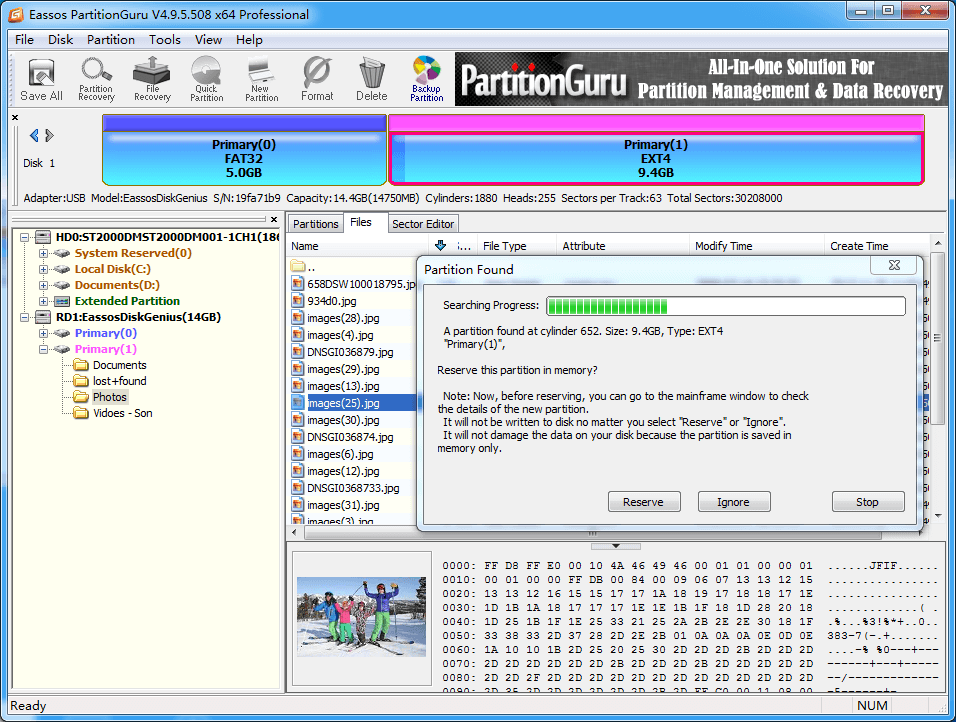This screenshot has height=722, width=956.
Task: Select the 934d0.jpg file icon
Action: click(298, 301)
